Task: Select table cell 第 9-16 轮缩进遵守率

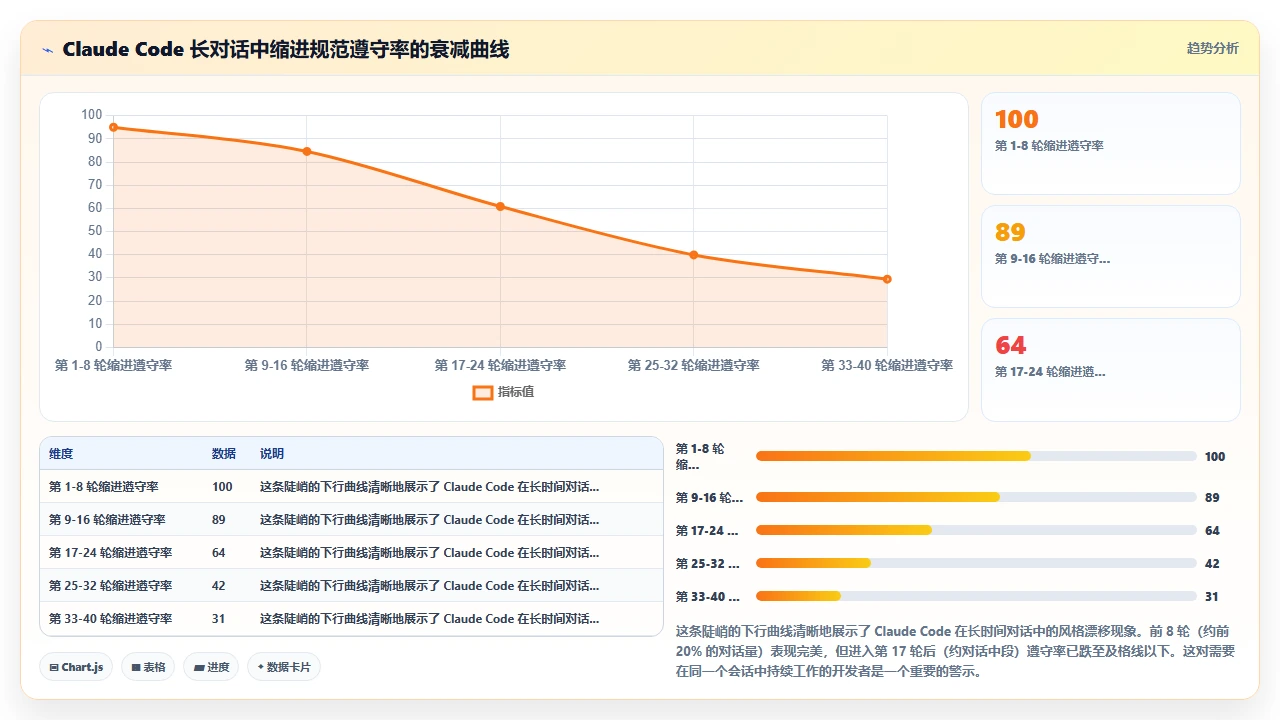Action: click(107, 520)
